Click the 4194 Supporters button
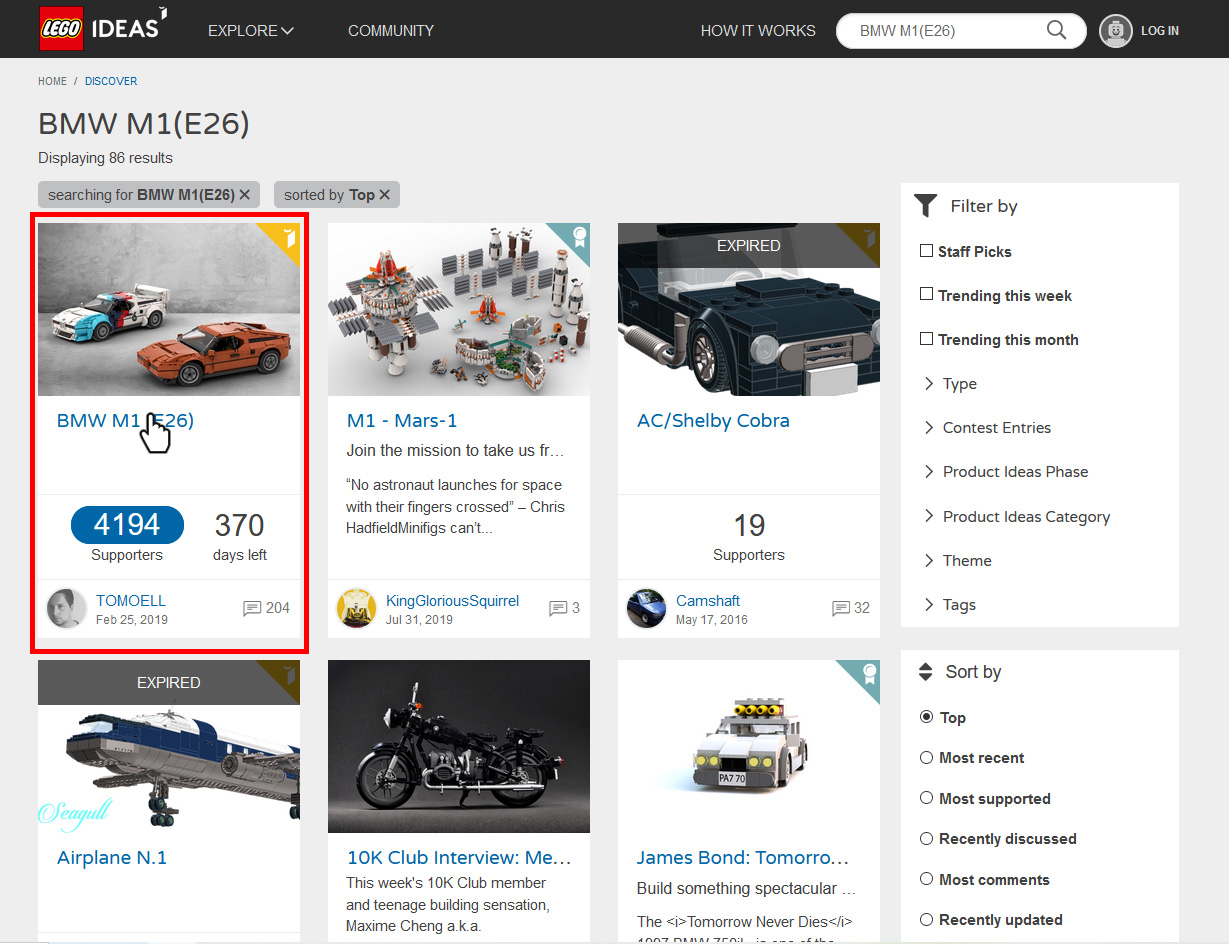 click(127, 525)
